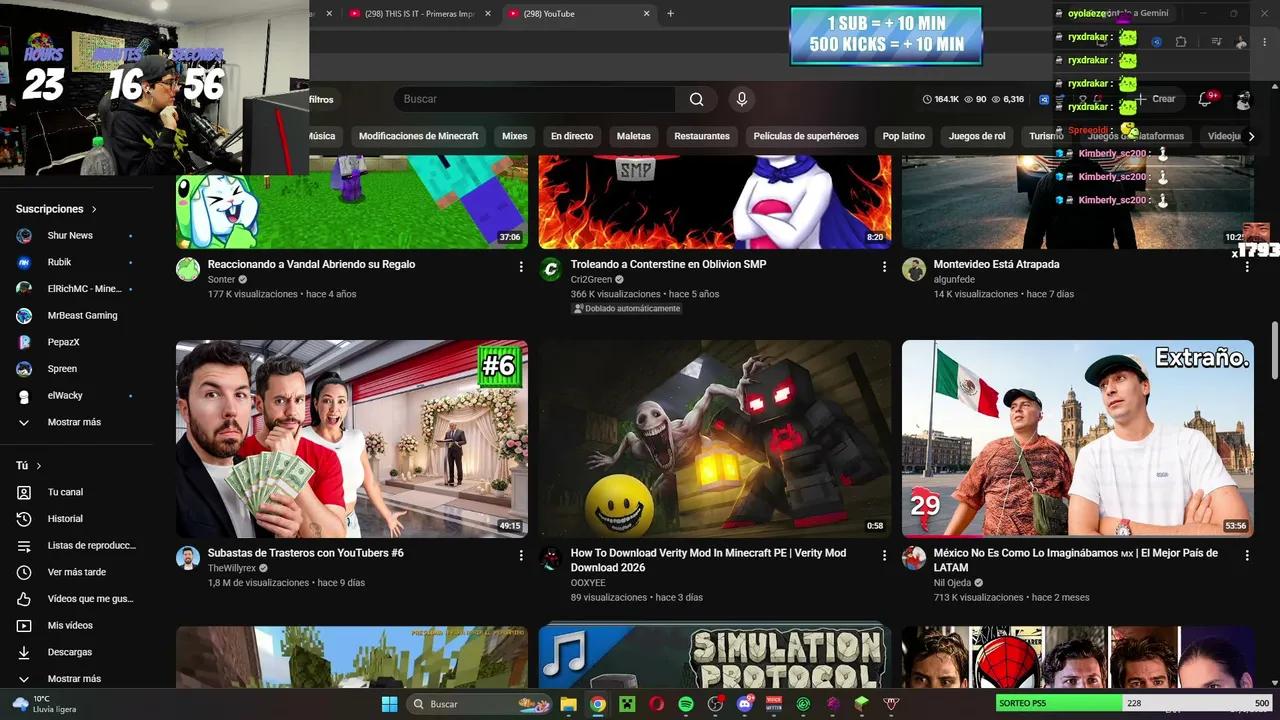Open the Tú section header
Screen dimensions: 1280x720
click(29, 466)
